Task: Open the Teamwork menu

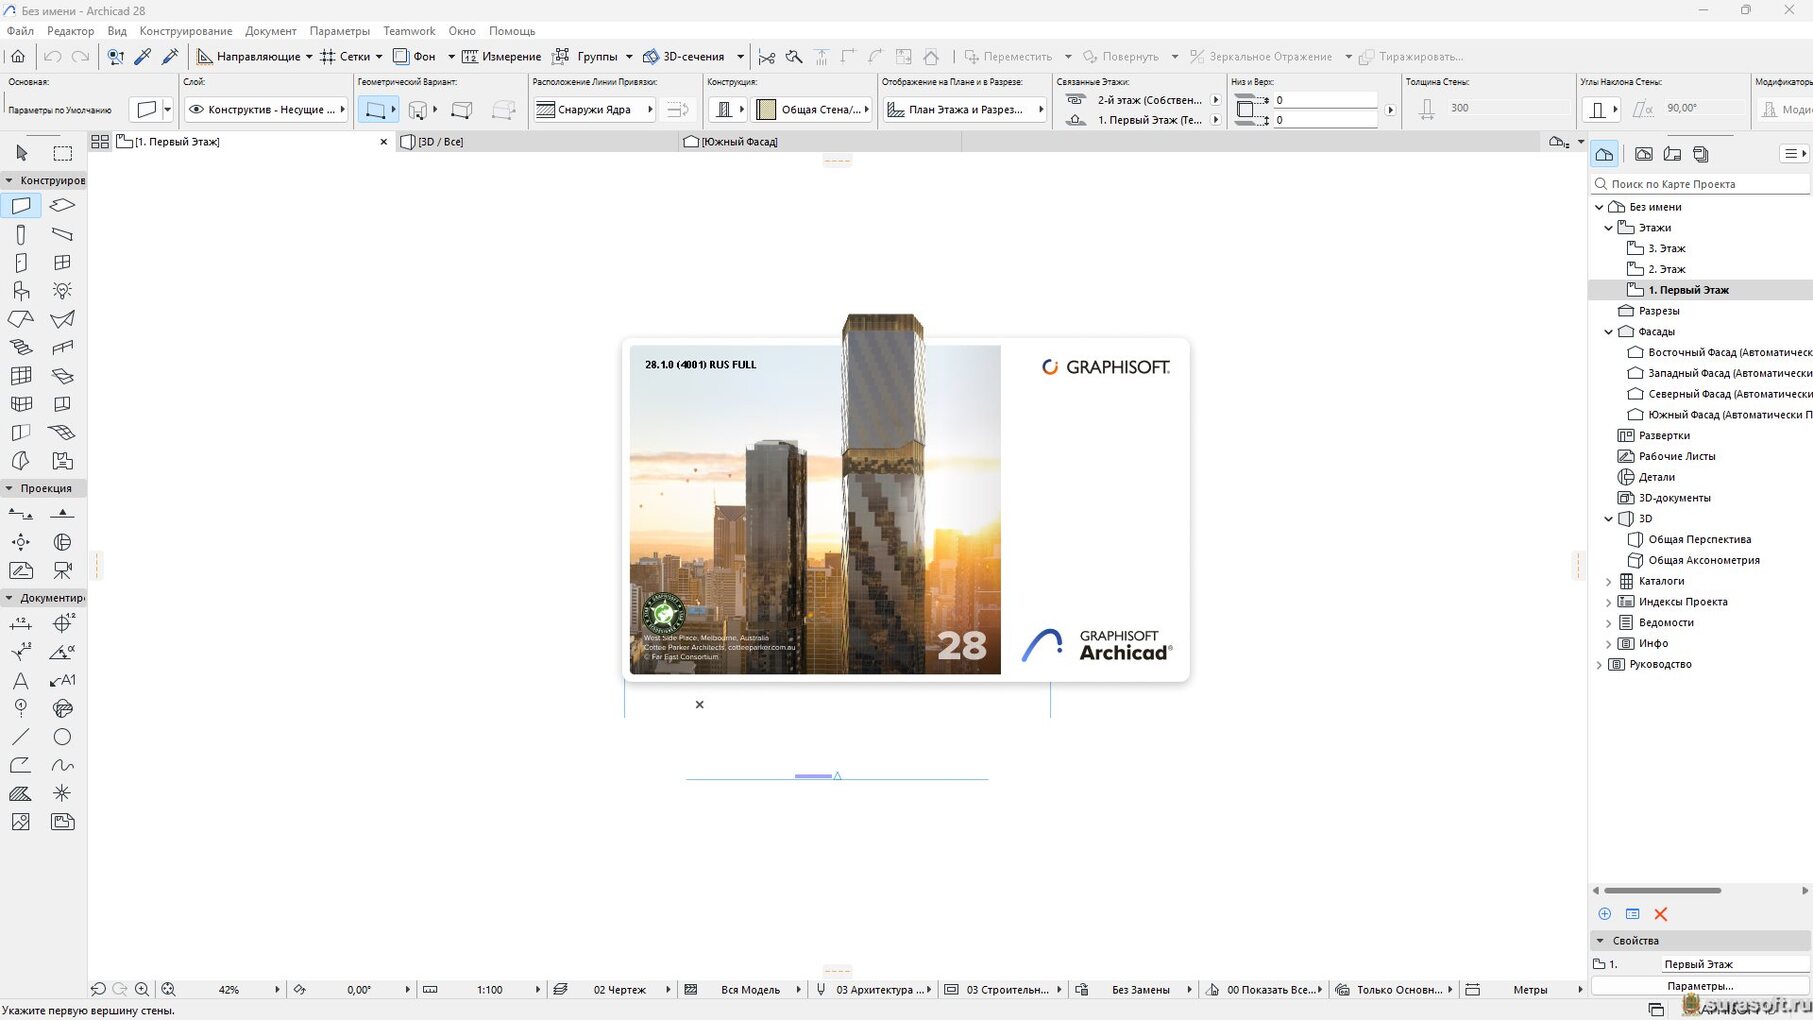Action: [409, 31]
